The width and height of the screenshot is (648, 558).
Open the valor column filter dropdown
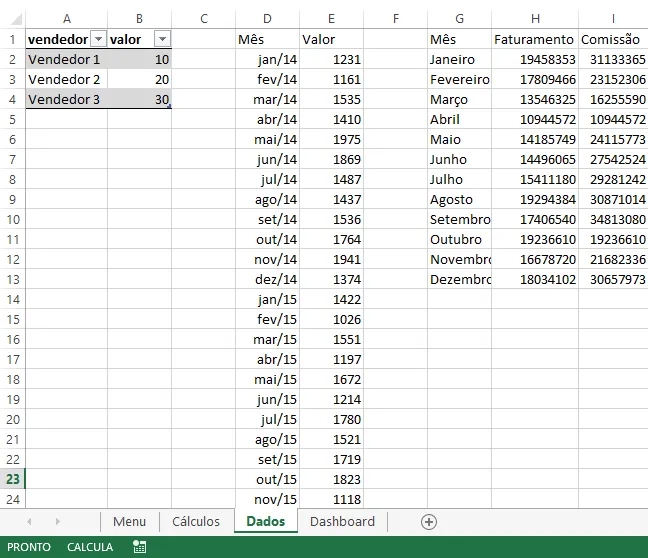pos(162,39)
